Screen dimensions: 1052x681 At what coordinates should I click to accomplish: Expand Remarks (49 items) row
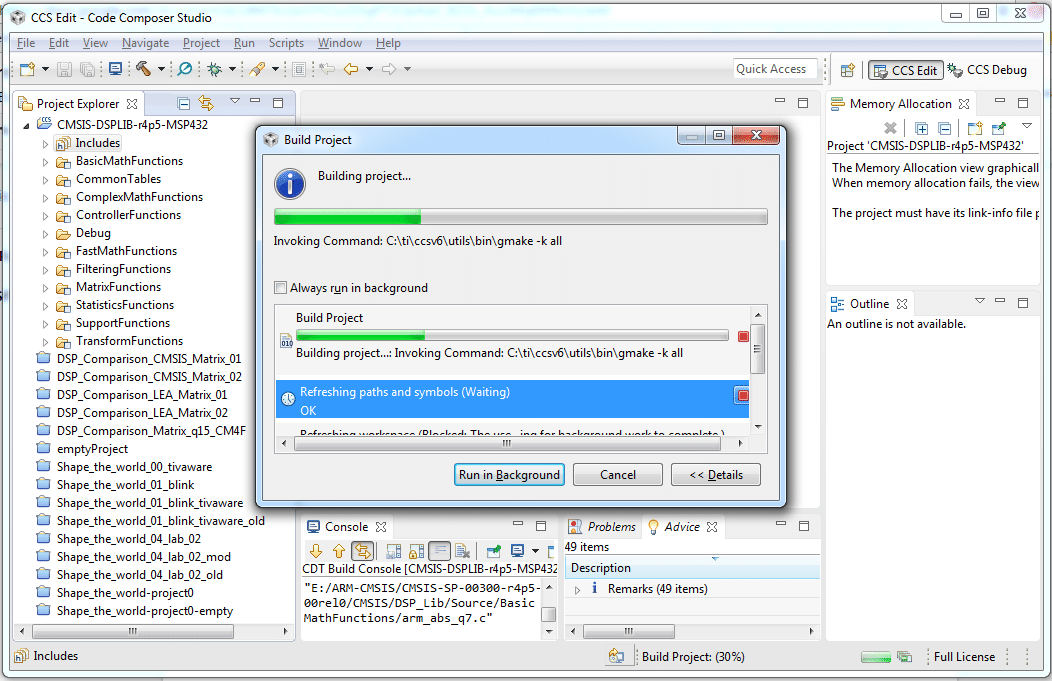[577, 590]
